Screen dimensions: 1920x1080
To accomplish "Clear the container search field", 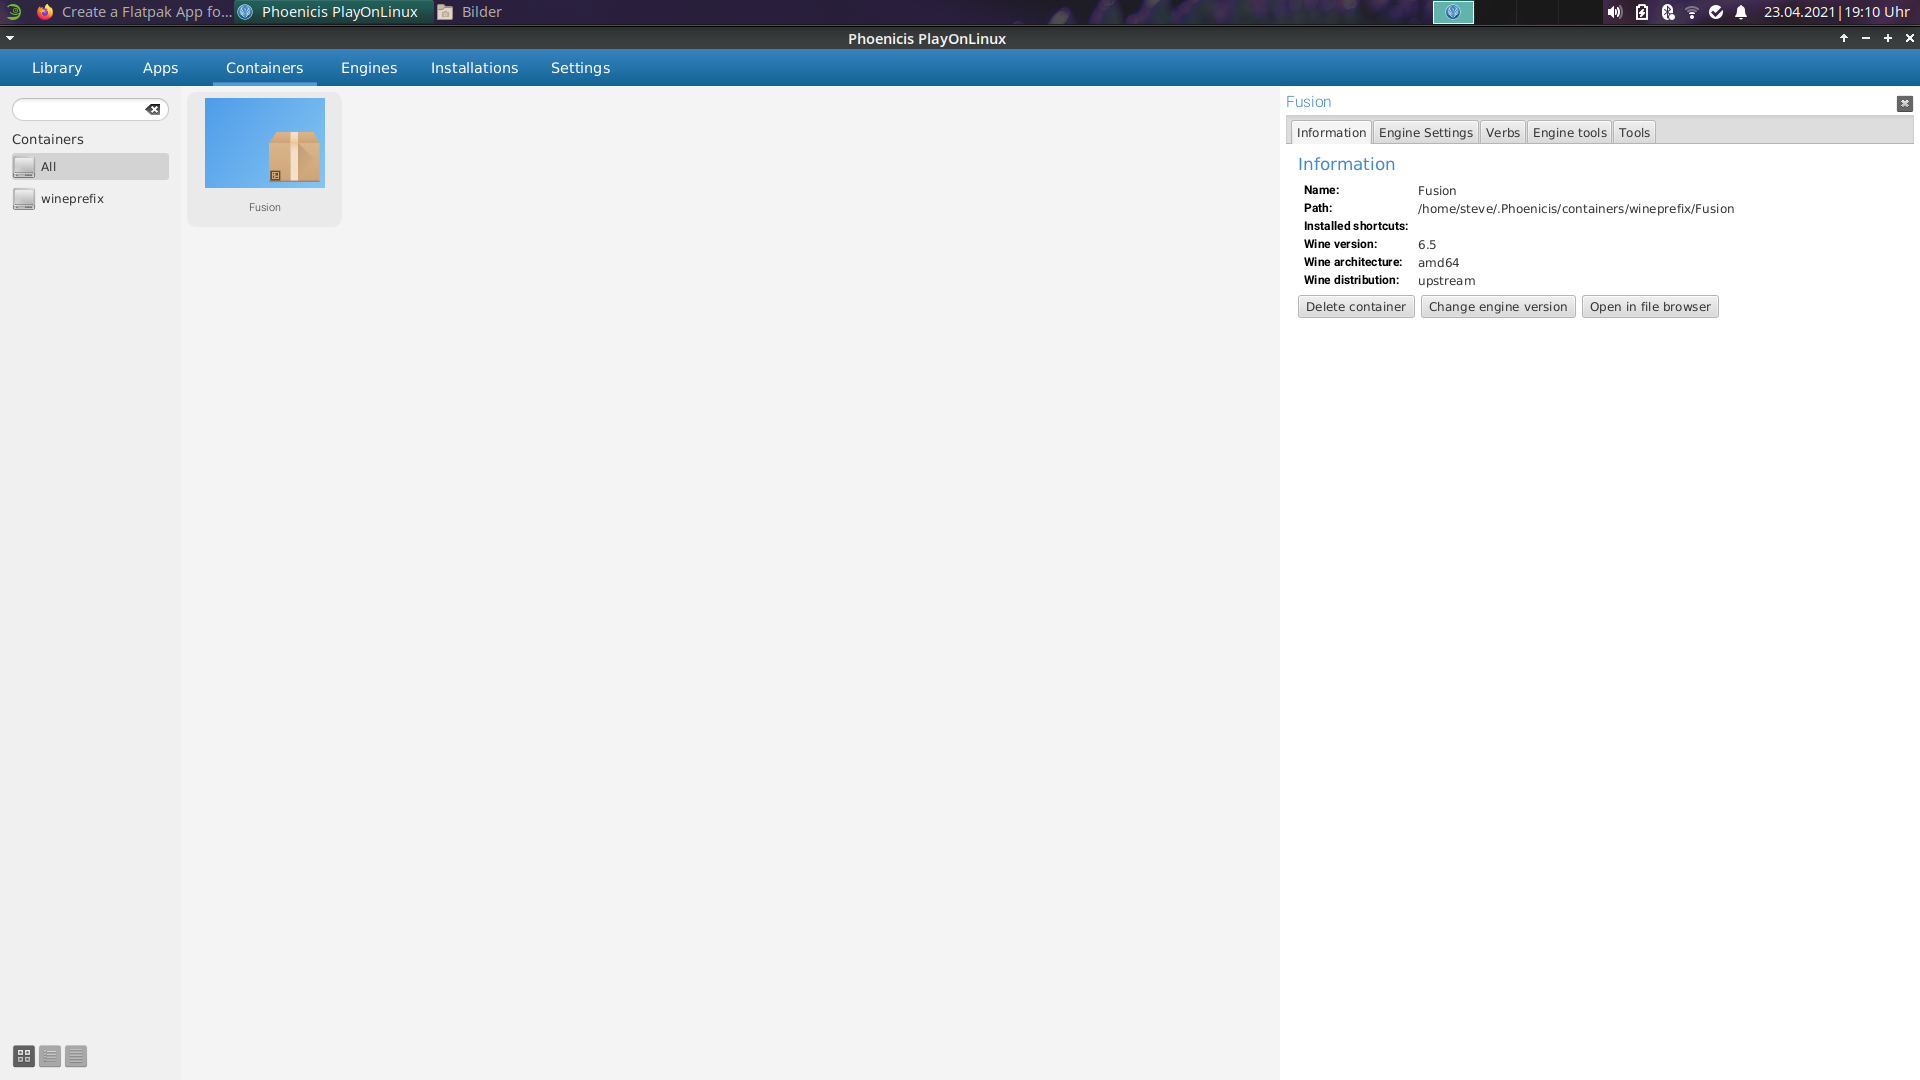I will click(x=153, y=109).
